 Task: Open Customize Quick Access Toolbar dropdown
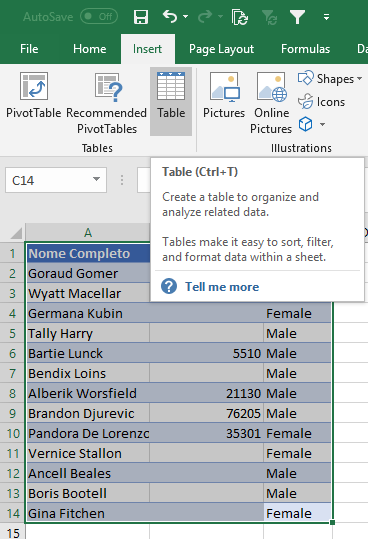coord(326,16)
